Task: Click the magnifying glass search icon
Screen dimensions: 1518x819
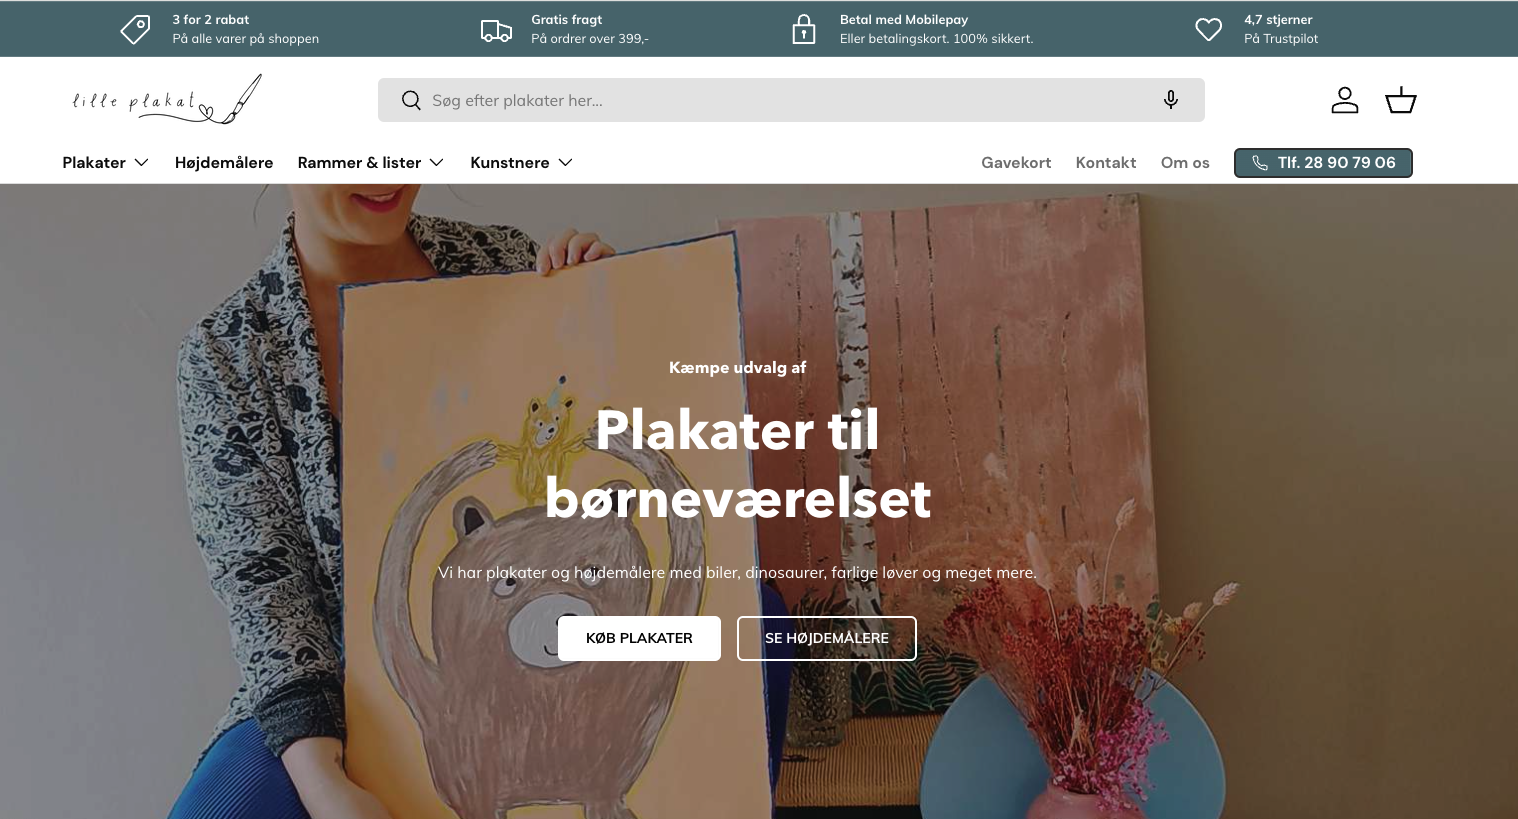Action: click(411, 100)
